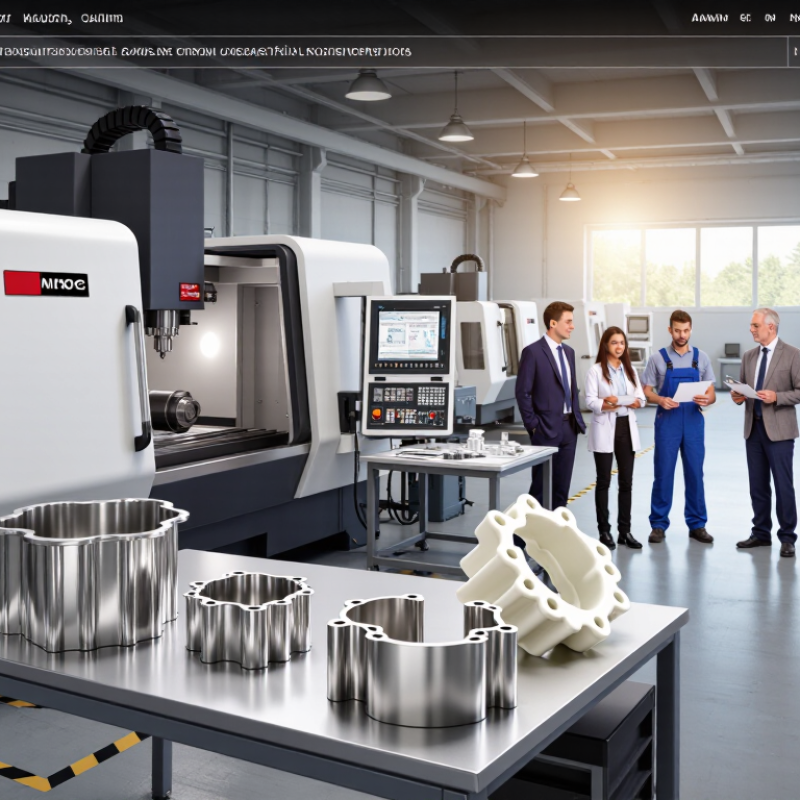
Task: Open the longest word link at top-right header
Action: [709, 18]
